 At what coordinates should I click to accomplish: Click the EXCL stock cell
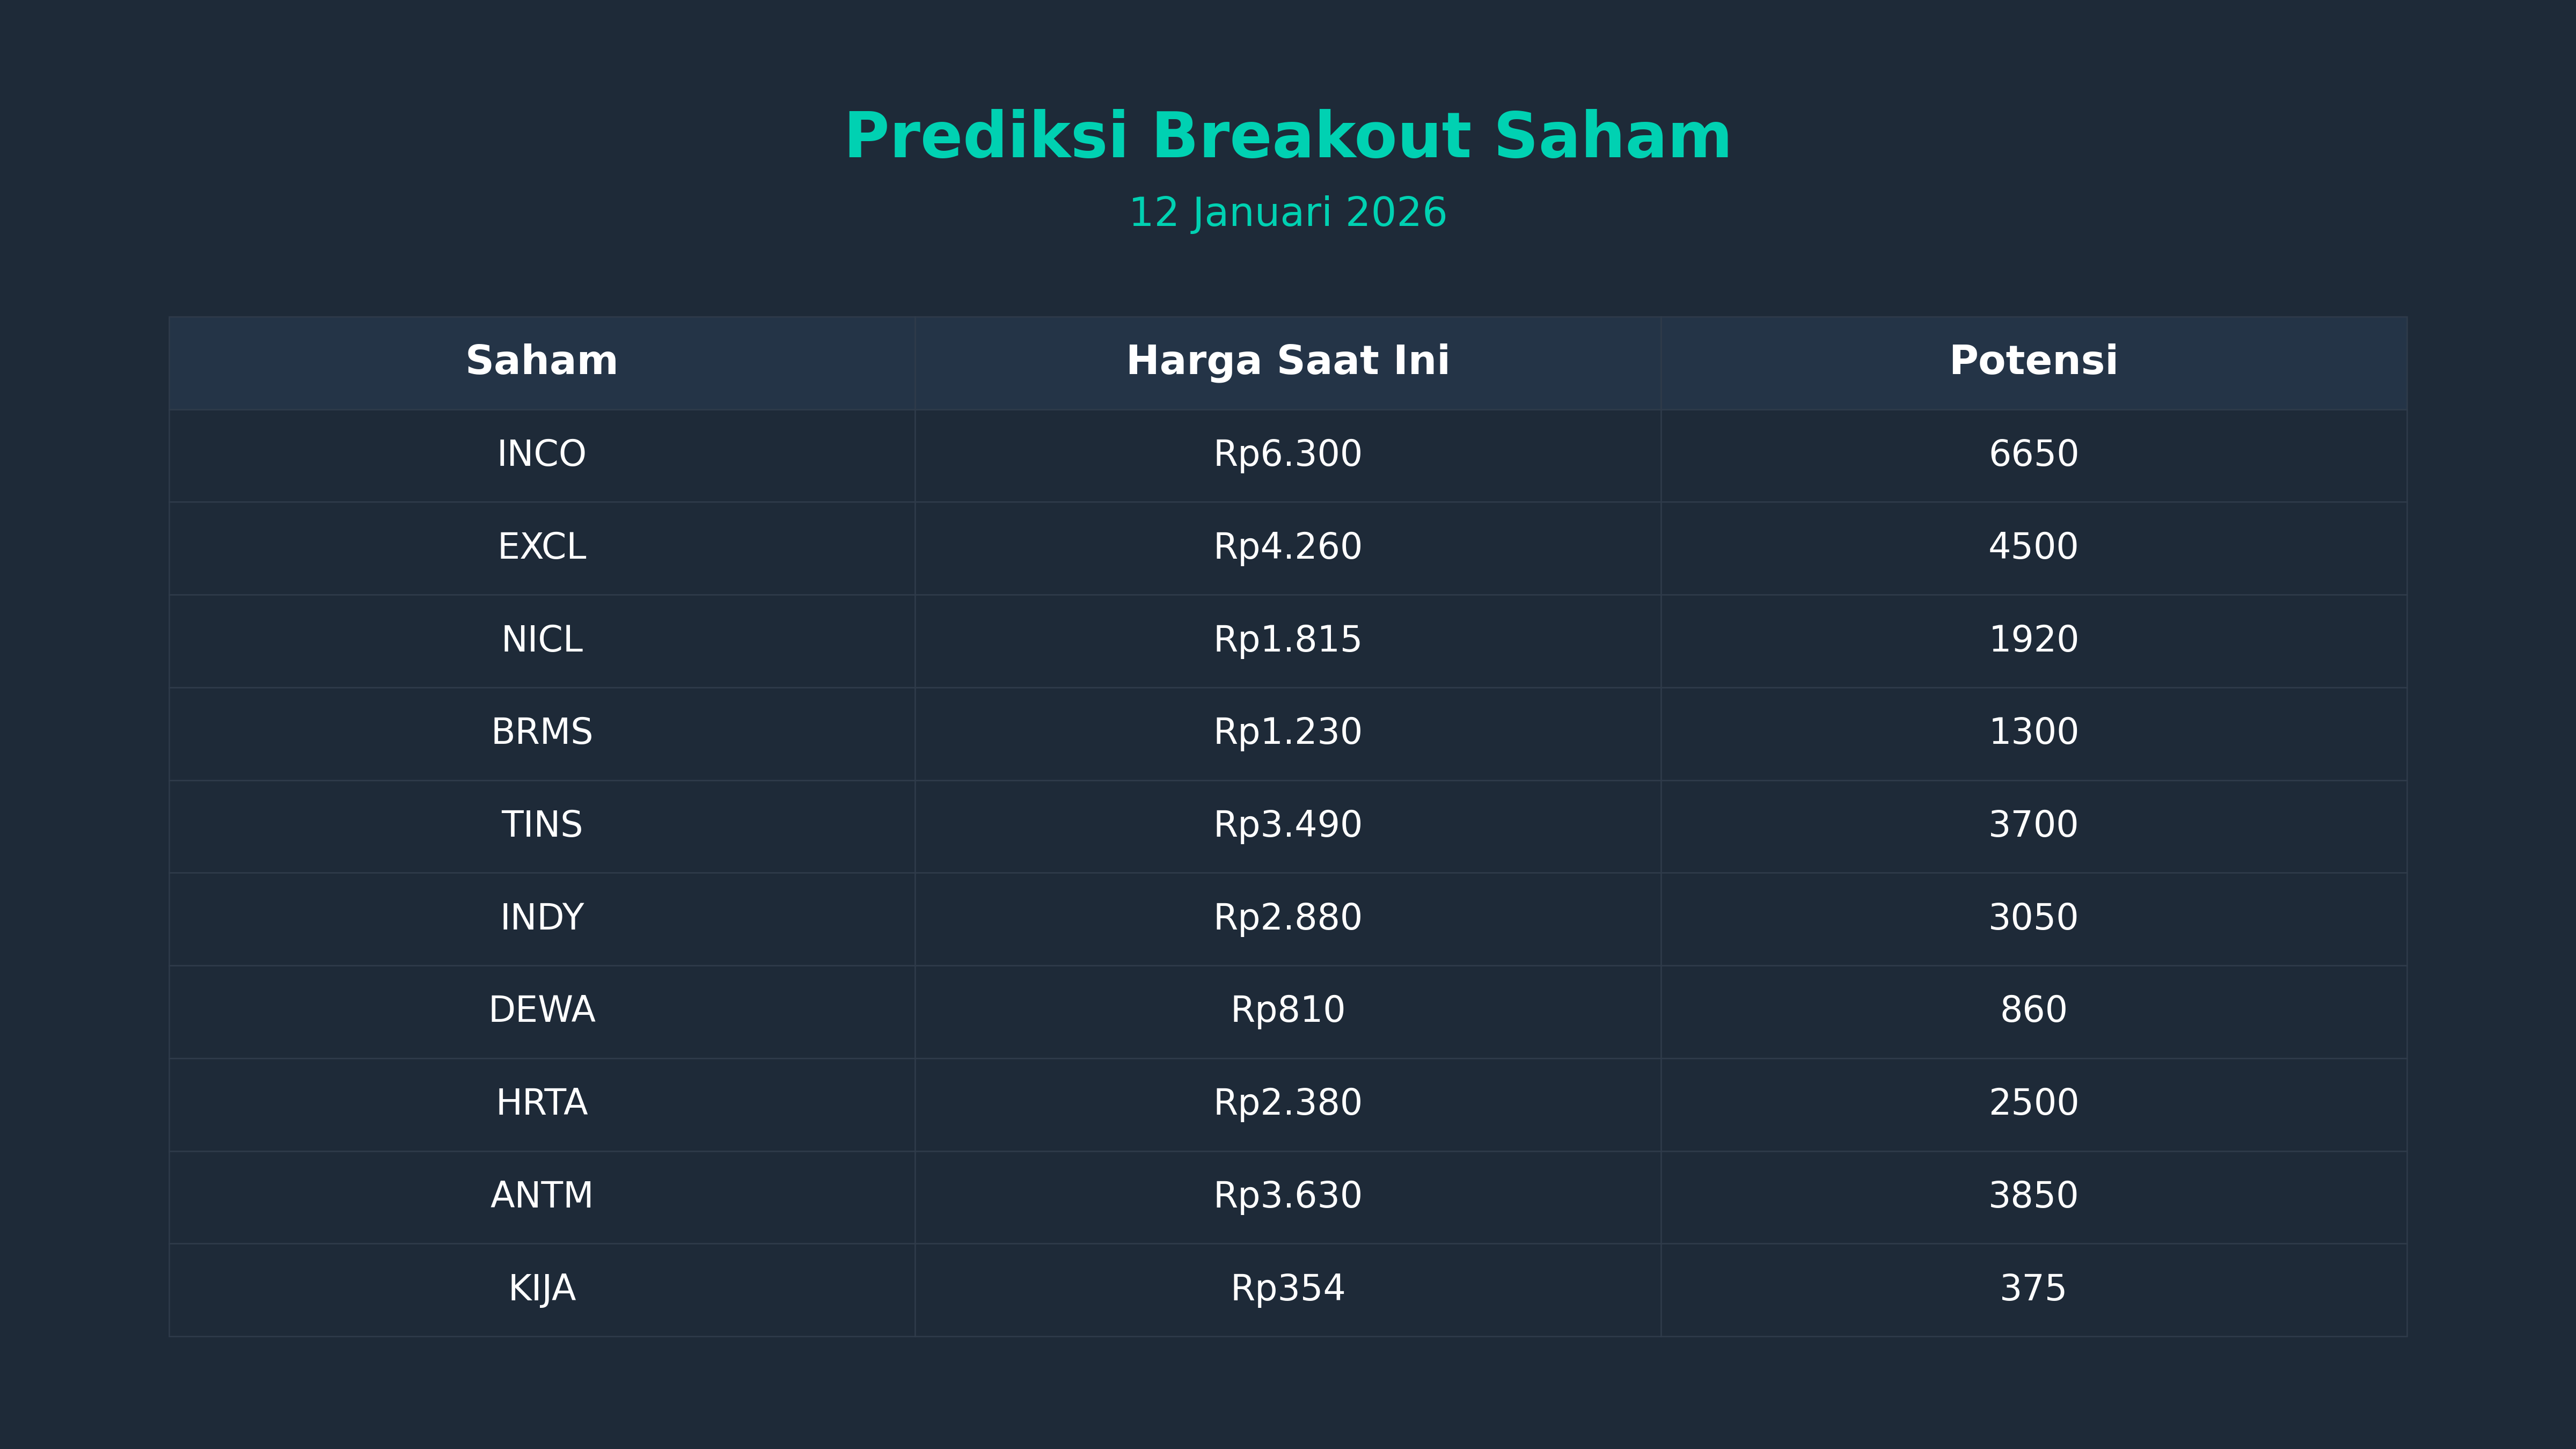coord(541,547)
